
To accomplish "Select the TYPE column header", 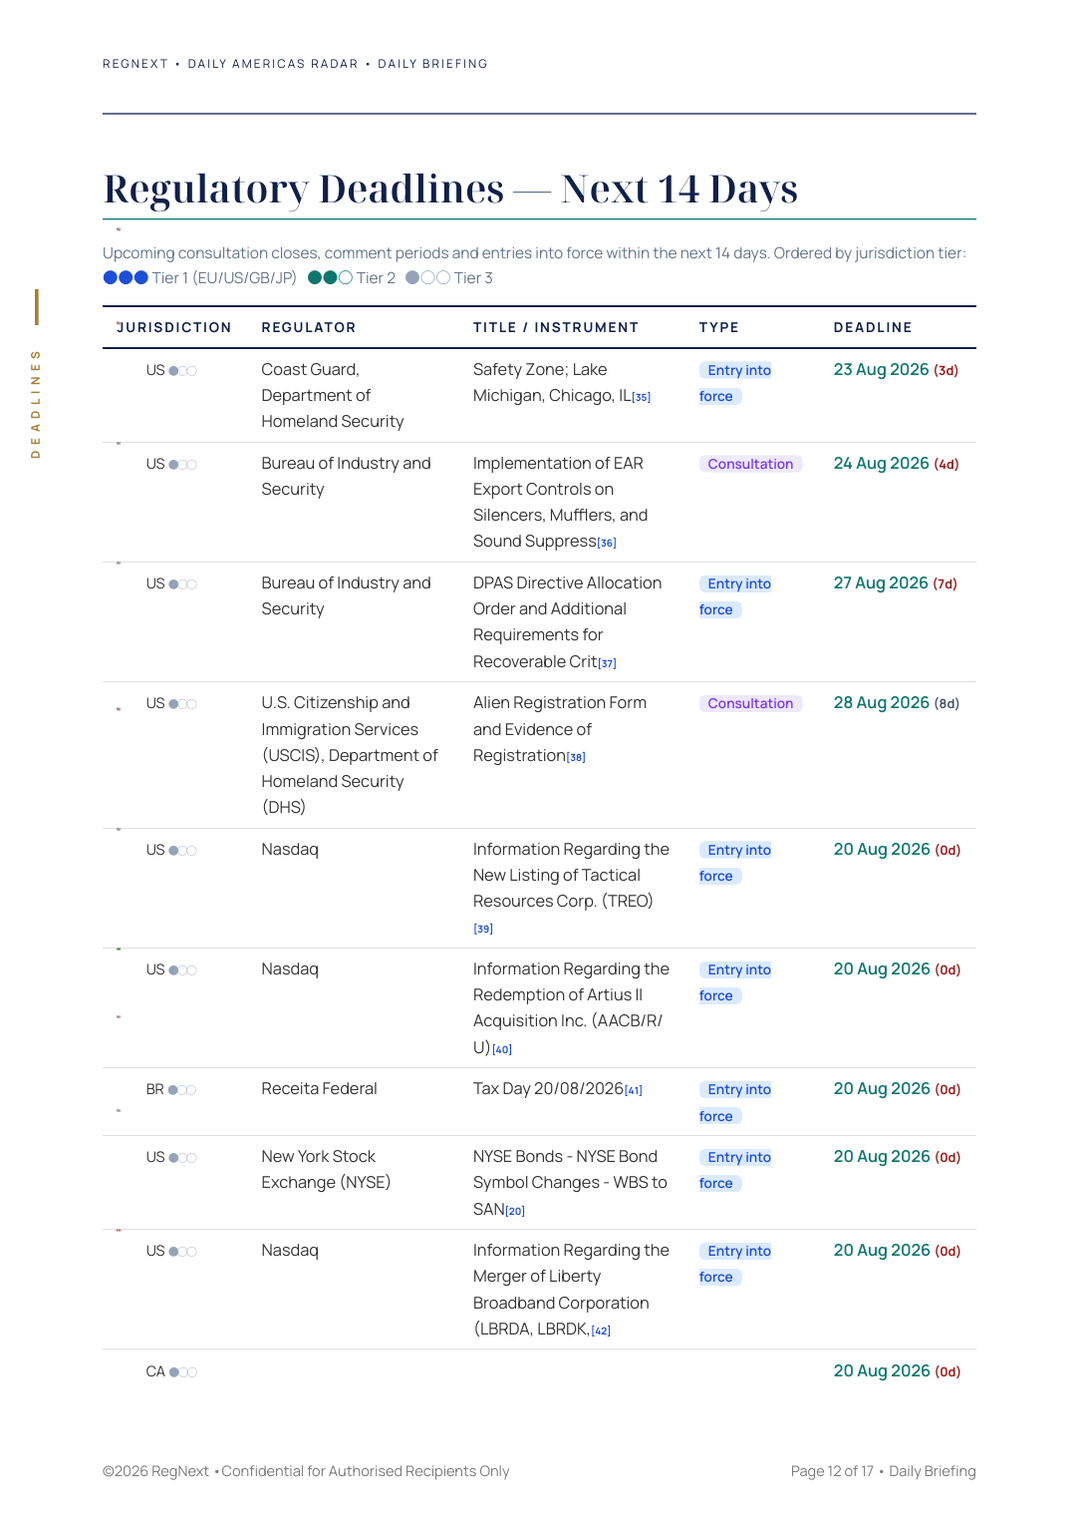I will [x=719, y=327].
